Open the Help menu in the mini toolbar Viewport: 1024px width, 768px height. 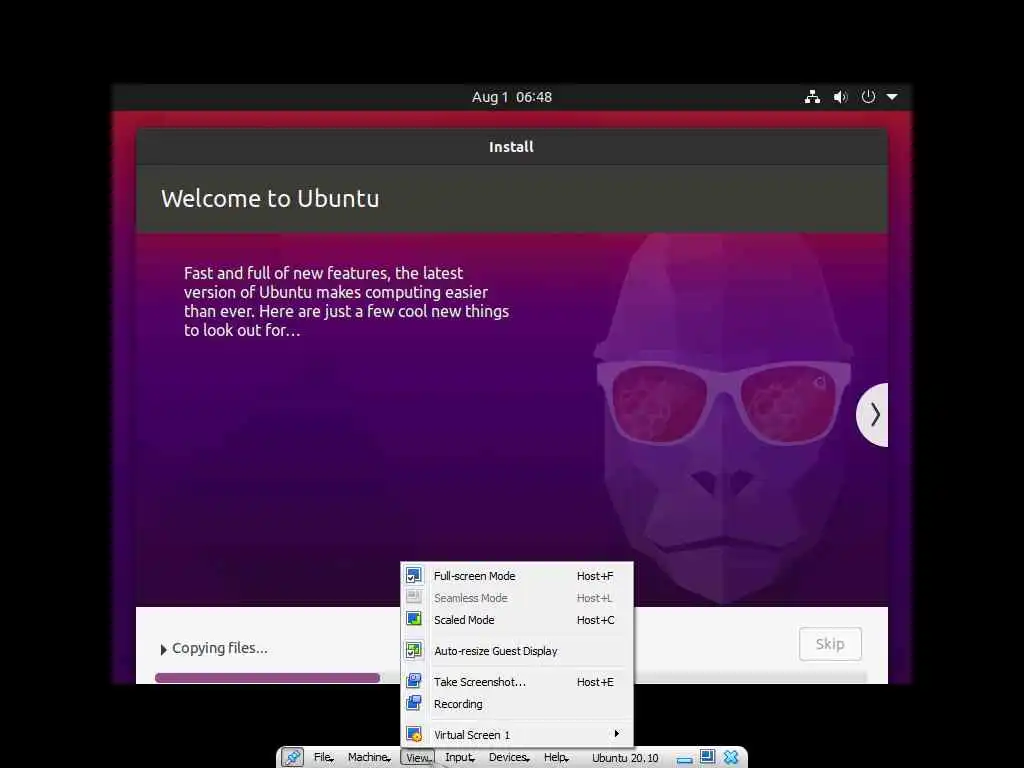[556, 757]
